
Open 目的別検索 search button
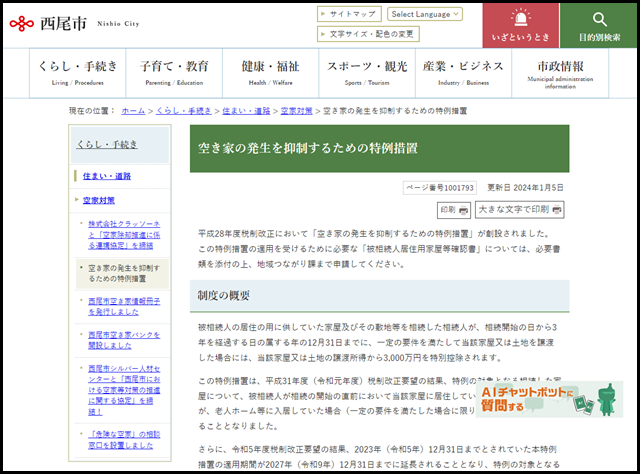point(599,25)
